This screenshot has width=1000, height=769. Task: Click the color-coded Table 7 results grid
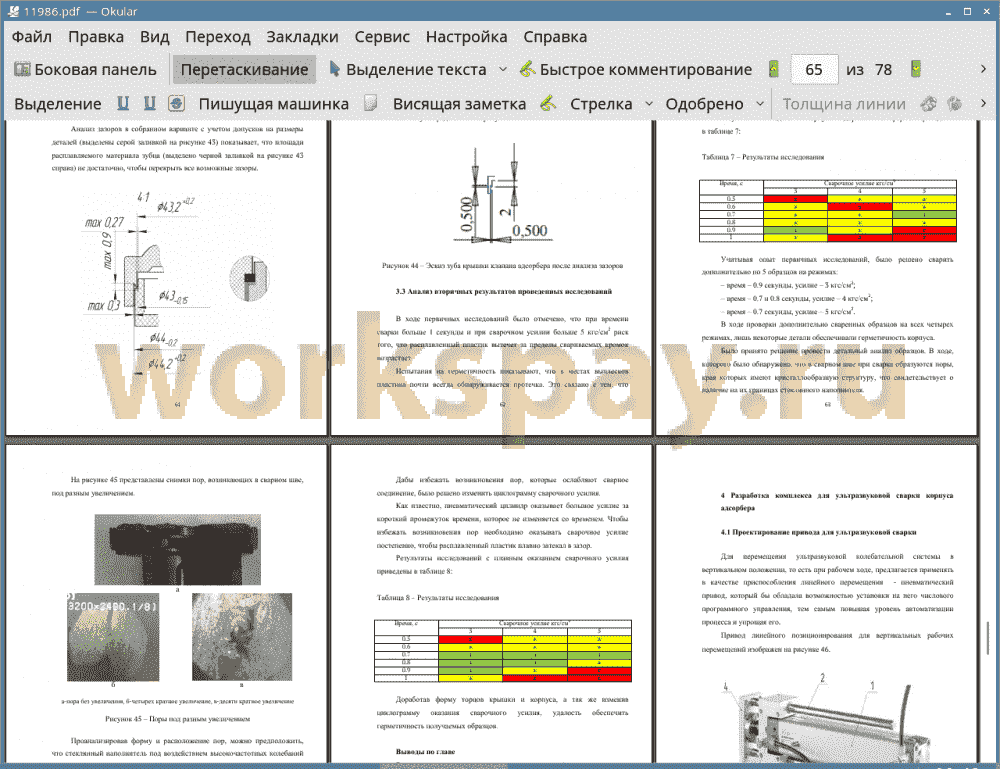point(828,211)
